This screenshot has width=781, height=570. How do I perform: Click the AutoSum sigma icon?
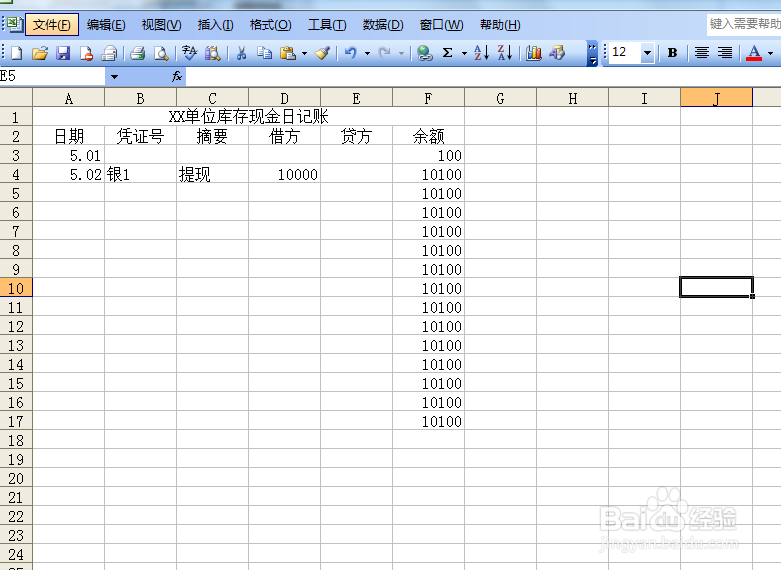(448, 53)
